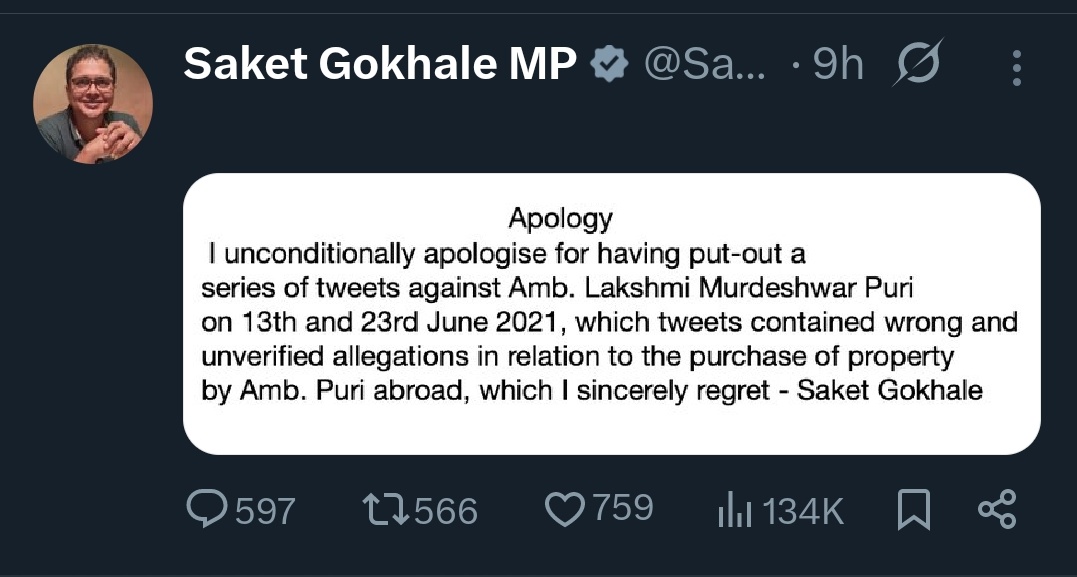
Task: Open the three-dot more options menu
Action: pyautogui.click(x=1016, y=67)
